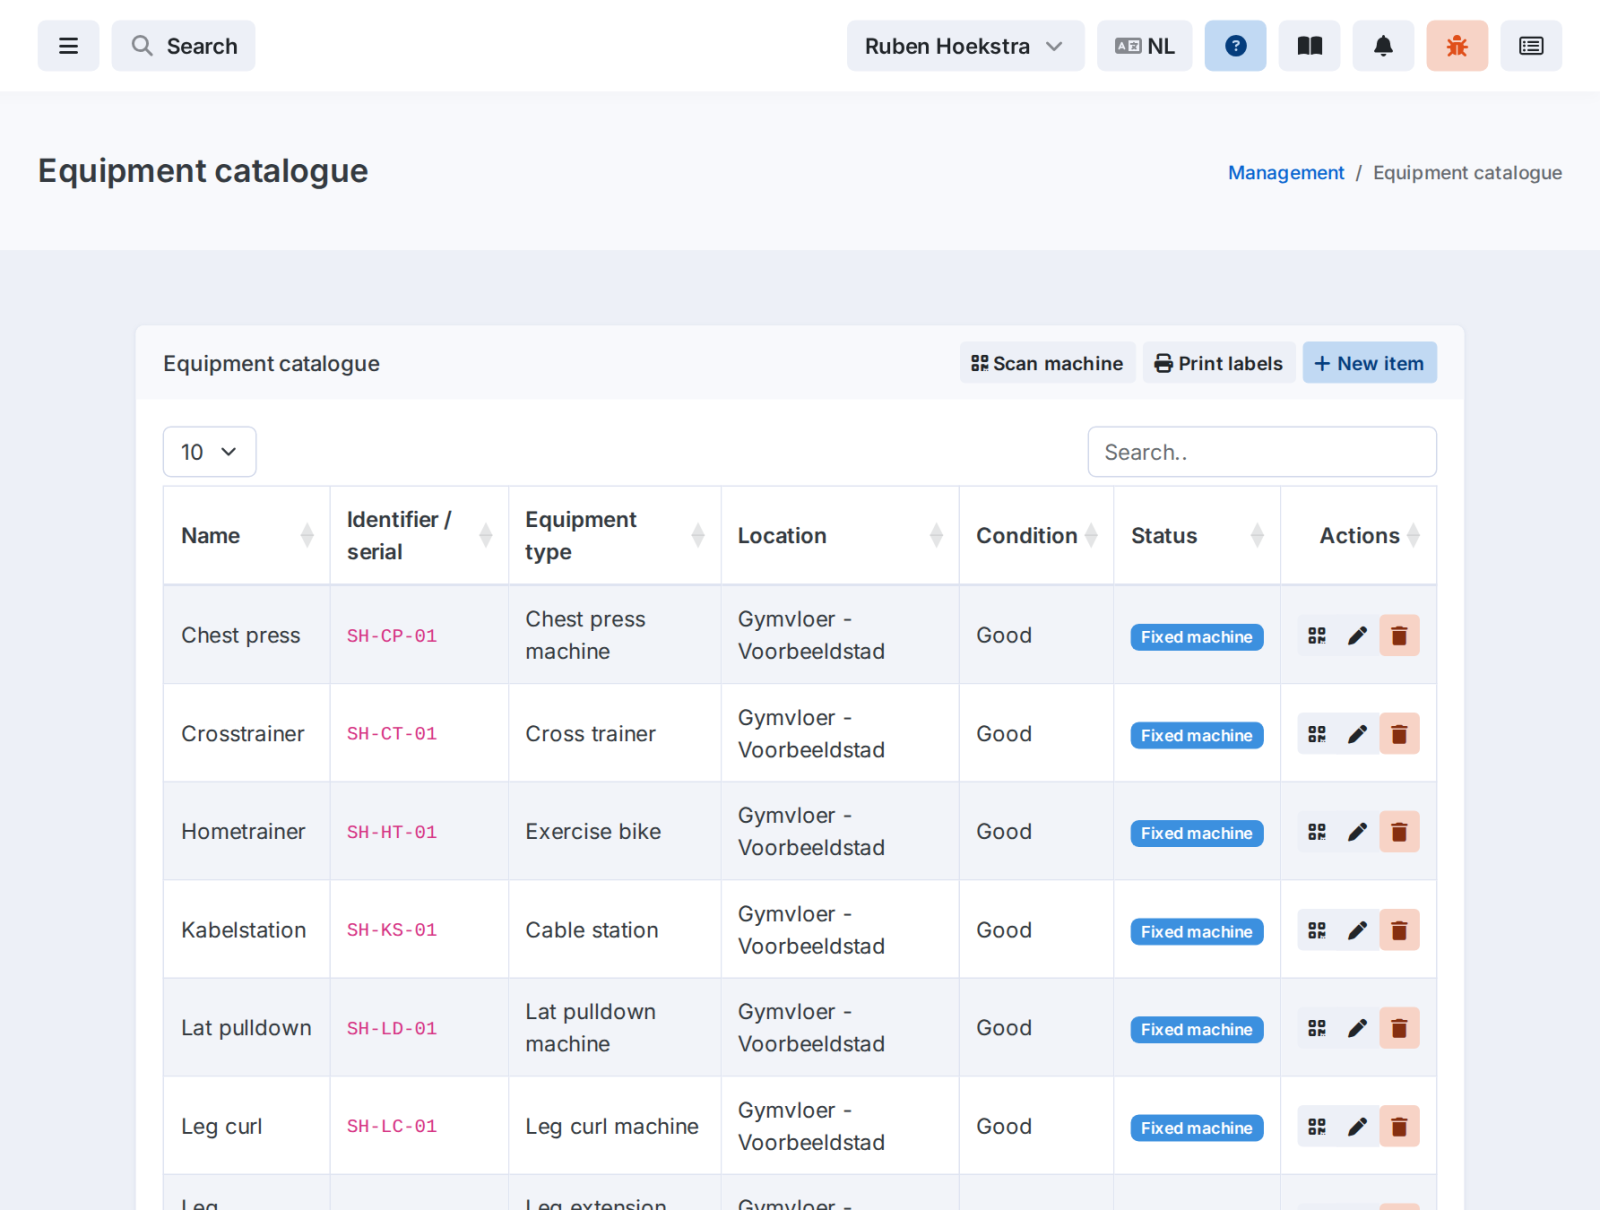Open the documentation book icon
1600x1210 pixels.
[1309, 46]
